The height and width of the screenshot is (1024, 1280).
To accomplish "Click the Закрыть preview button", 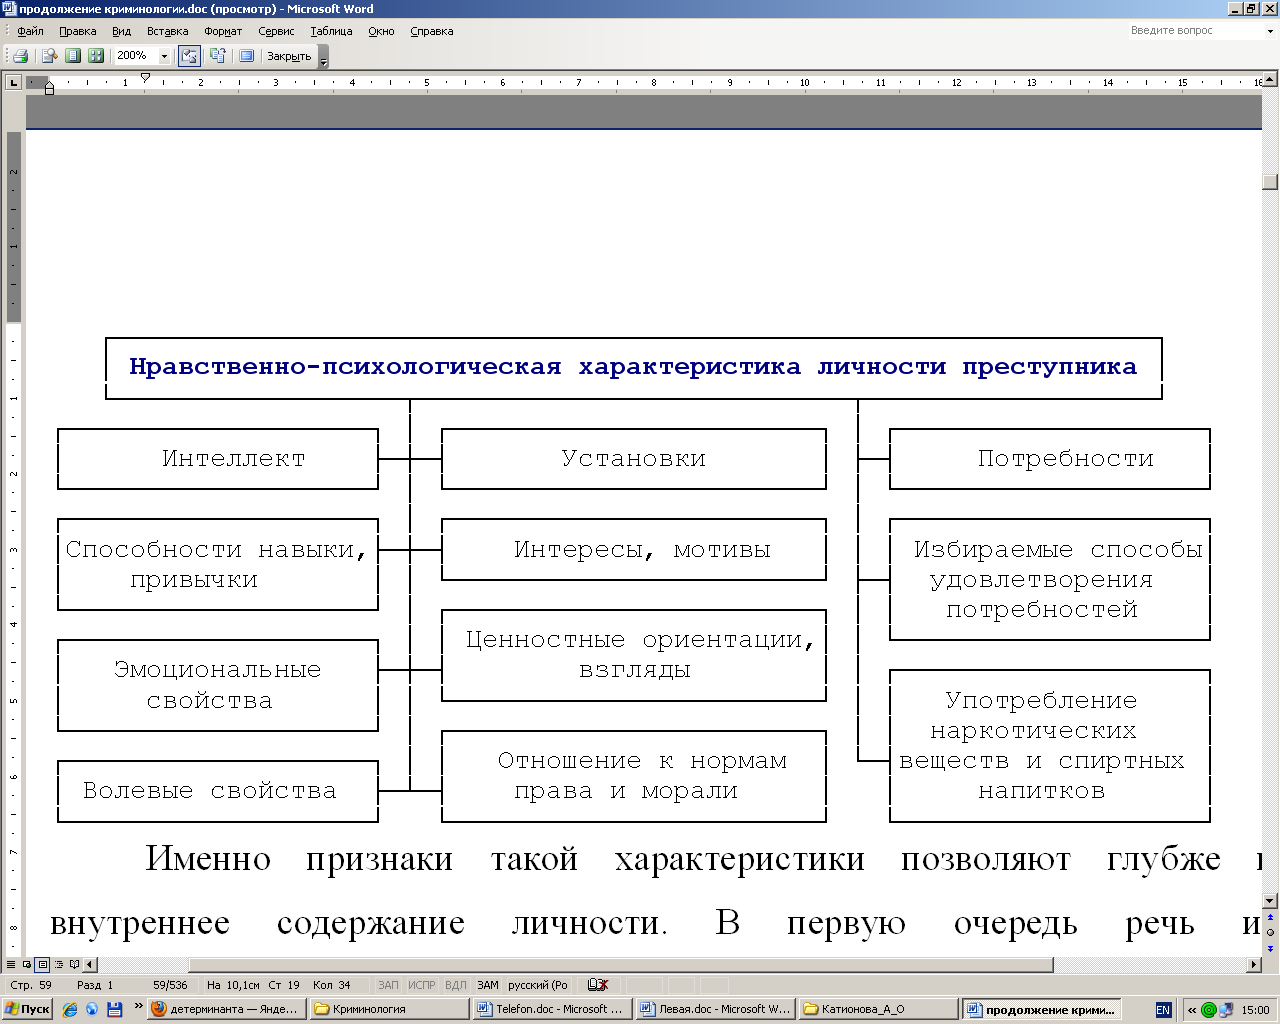I will 289,56.
